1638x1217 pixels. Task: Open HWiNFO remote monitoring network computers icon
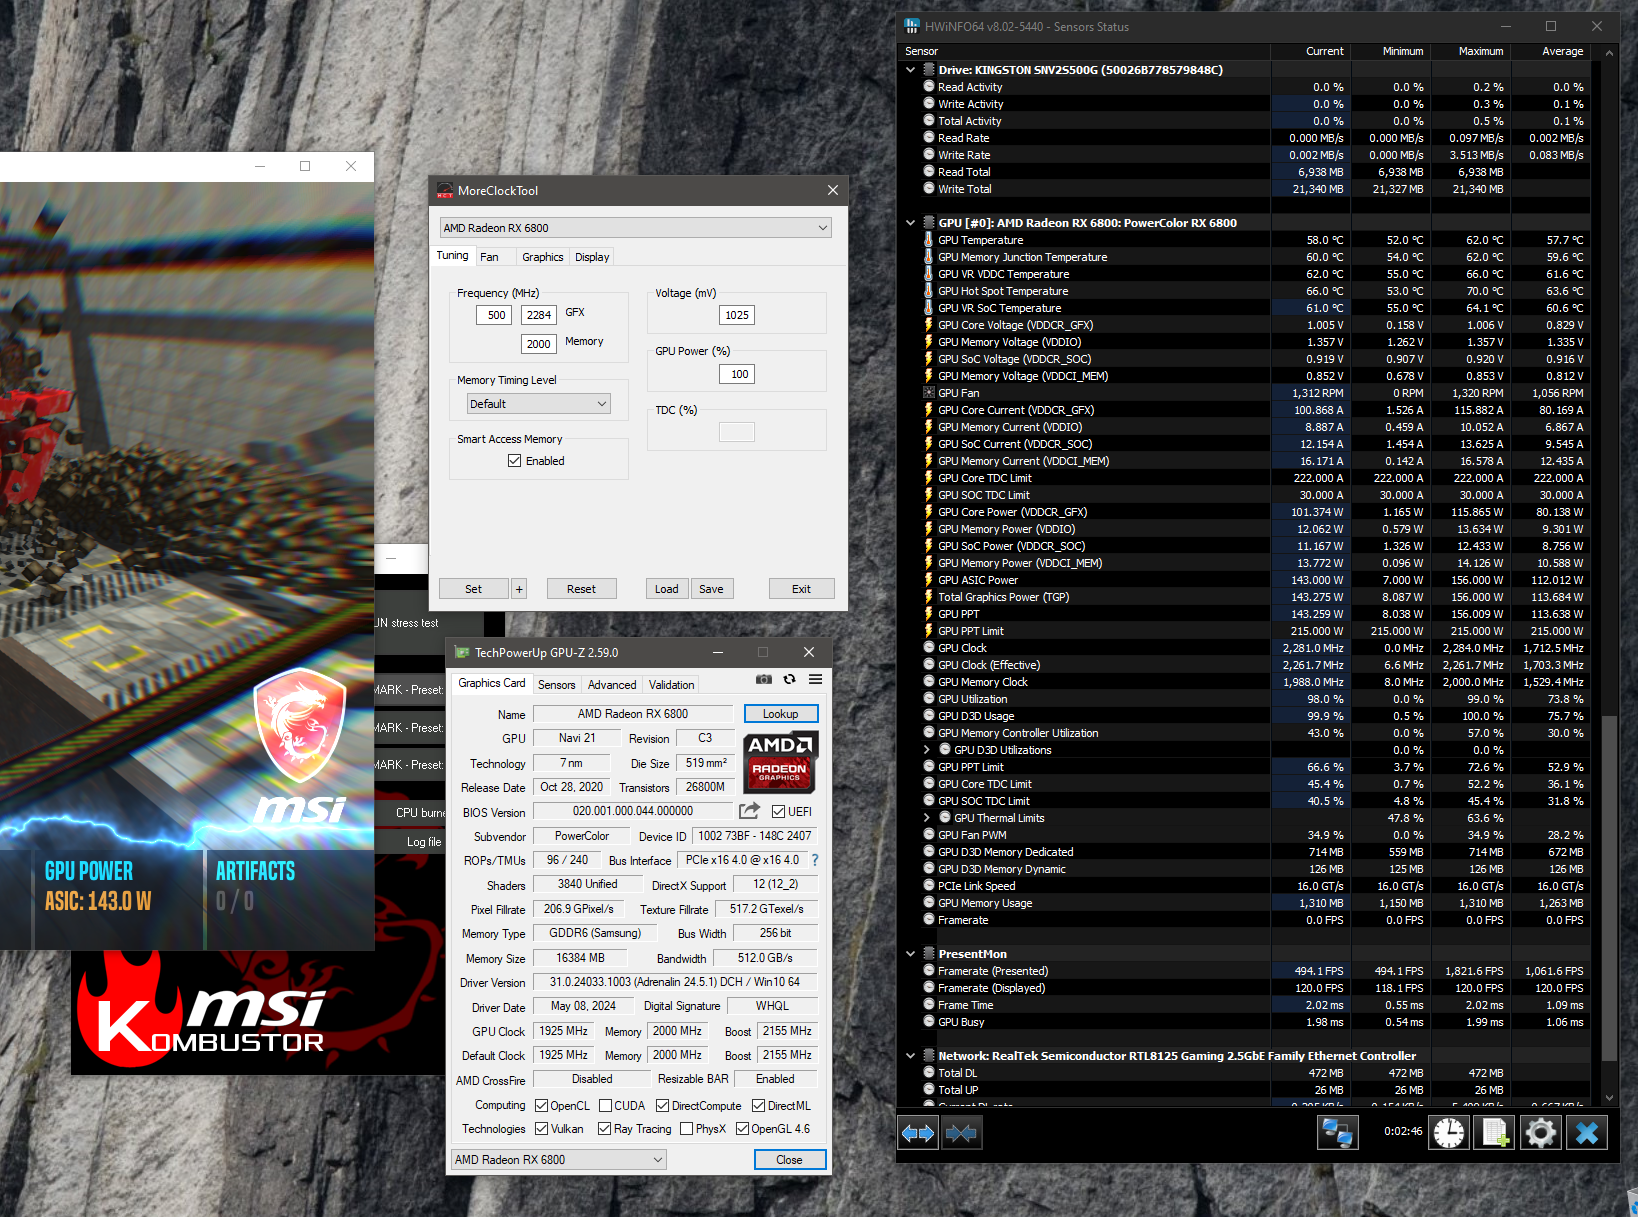click(x=1338, y=1133)
